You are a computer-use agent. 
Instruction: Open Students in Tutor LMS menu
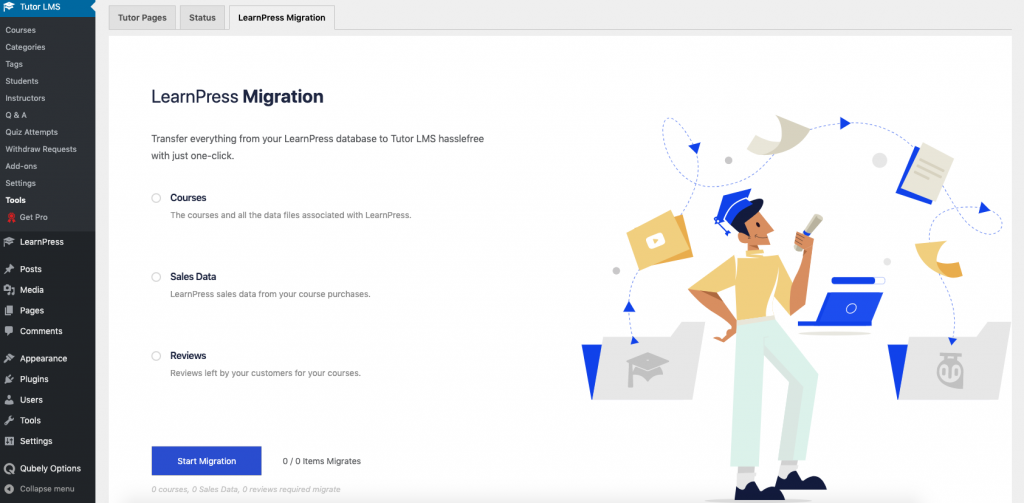pos(22,81)
